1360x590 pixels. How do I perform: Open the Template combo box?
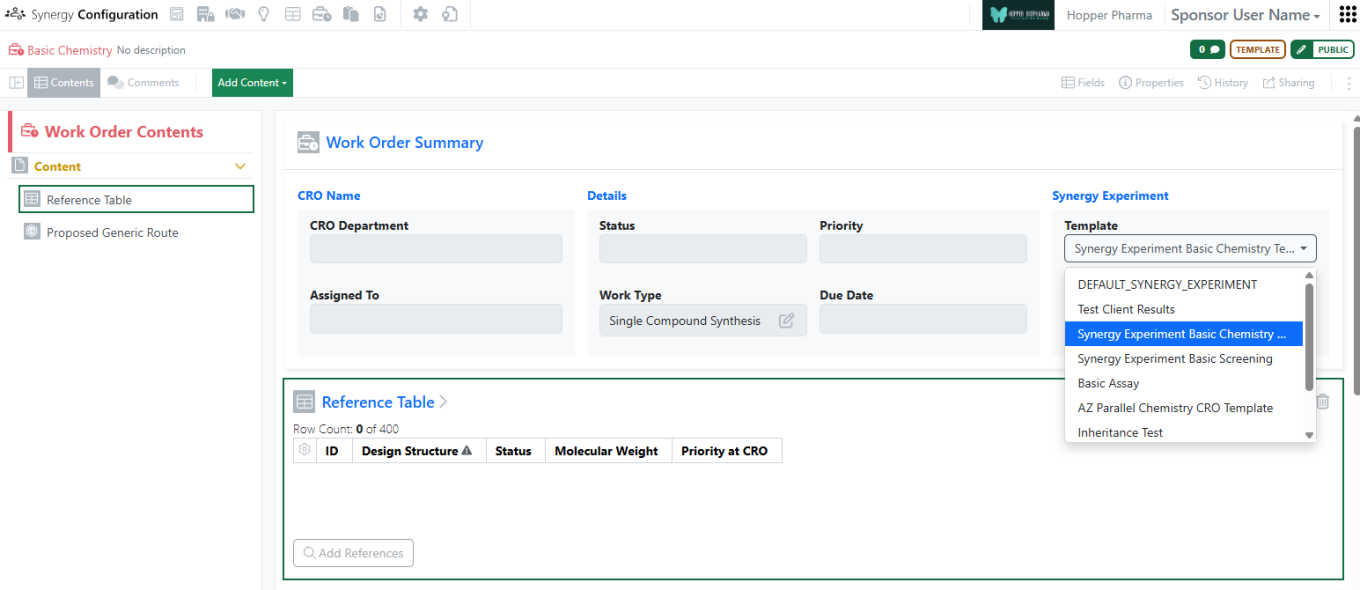tap(1190, 248)
